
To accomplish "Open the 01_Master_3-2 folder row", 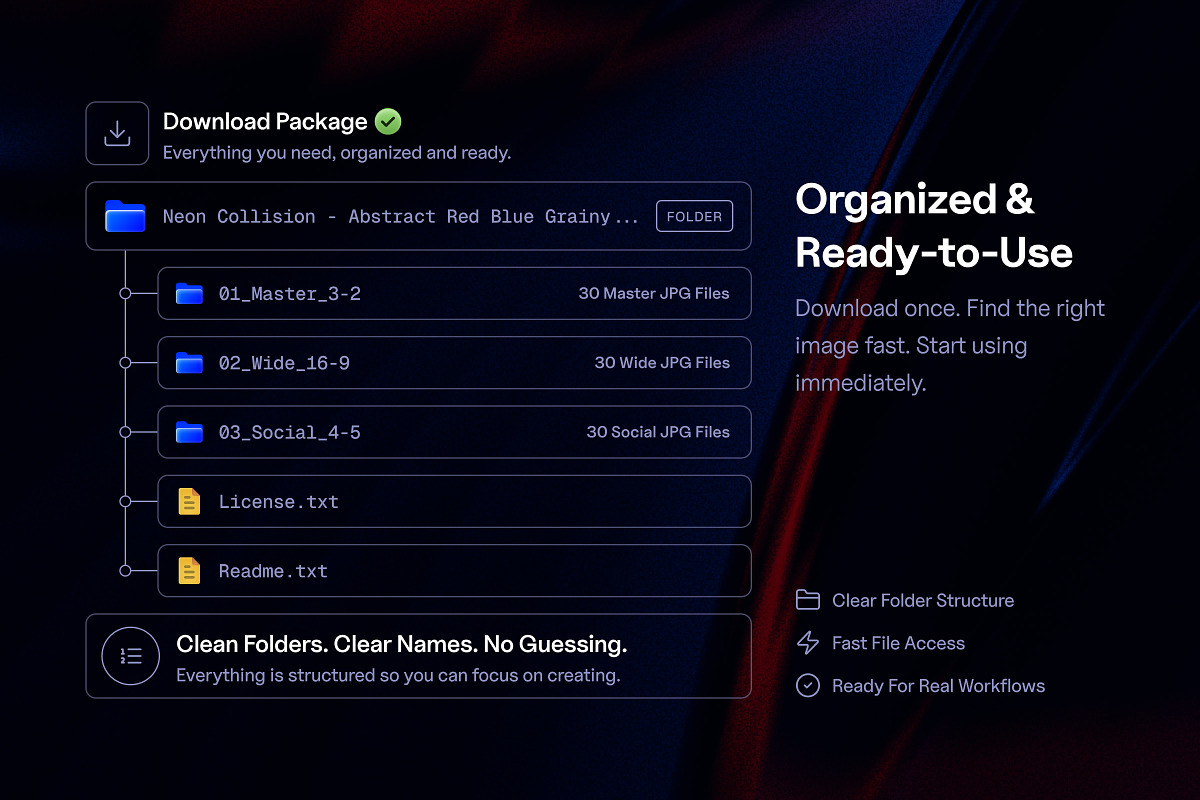I will coord(454,293).
